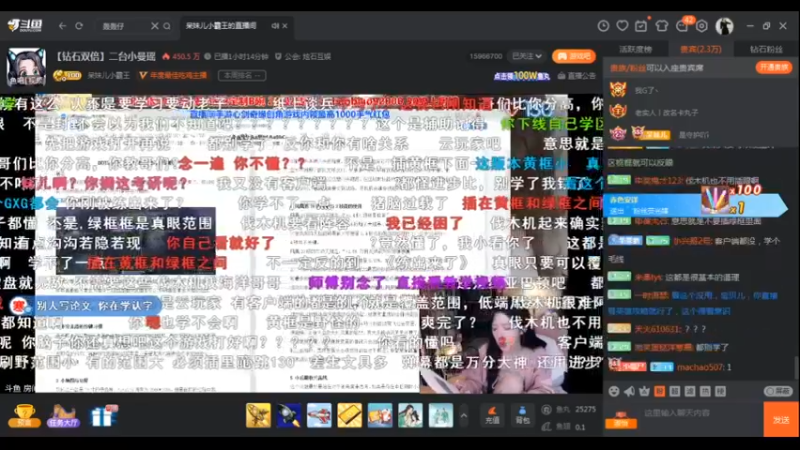Send the colorful card gift
The width and height of the screenshot is (800, 450).
tap(380, 415)
